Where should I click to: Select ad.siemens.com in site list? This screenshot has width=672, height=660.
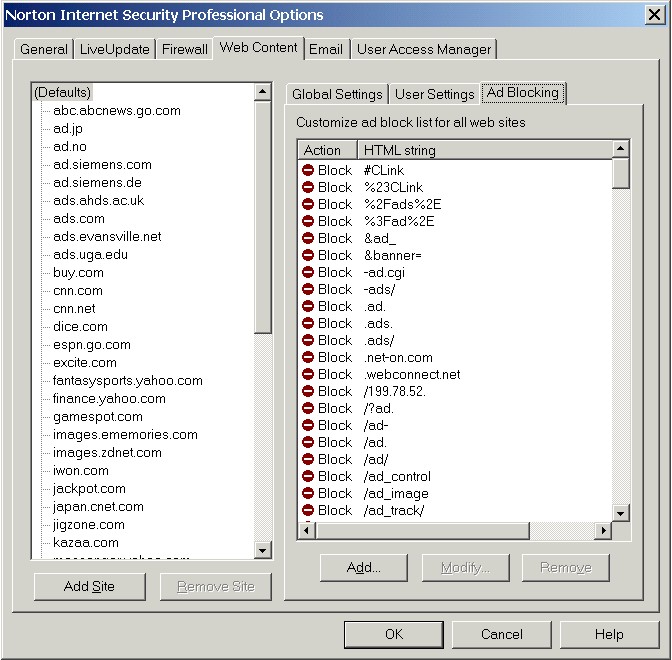click(102, 165)
